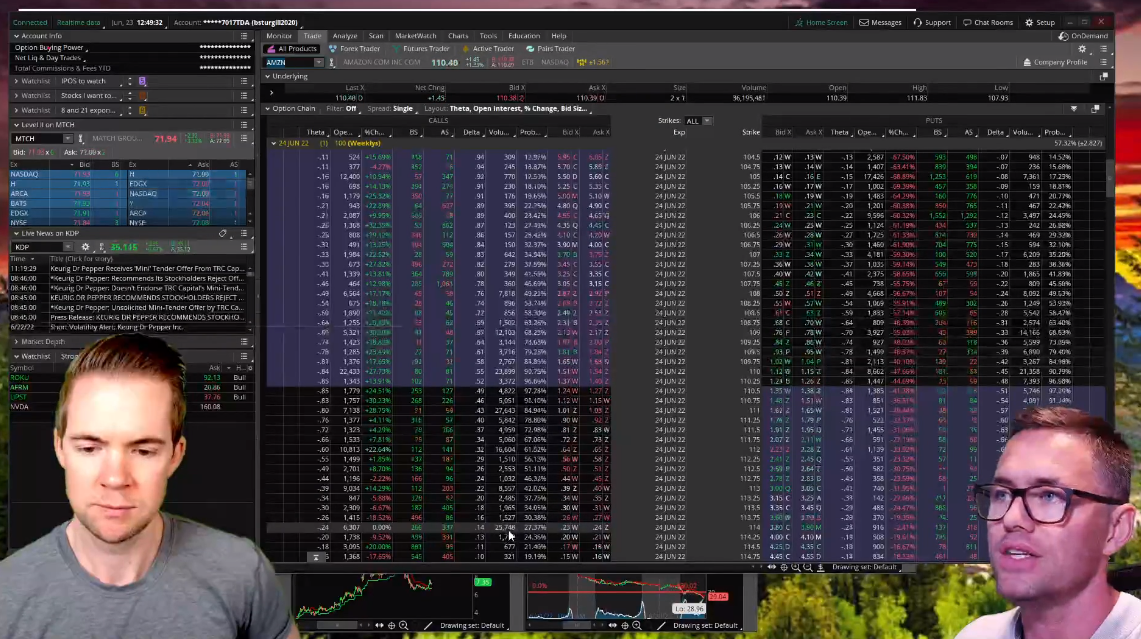Switch to the Scan tab
The image size is (1141, 639).
point(376,36)
